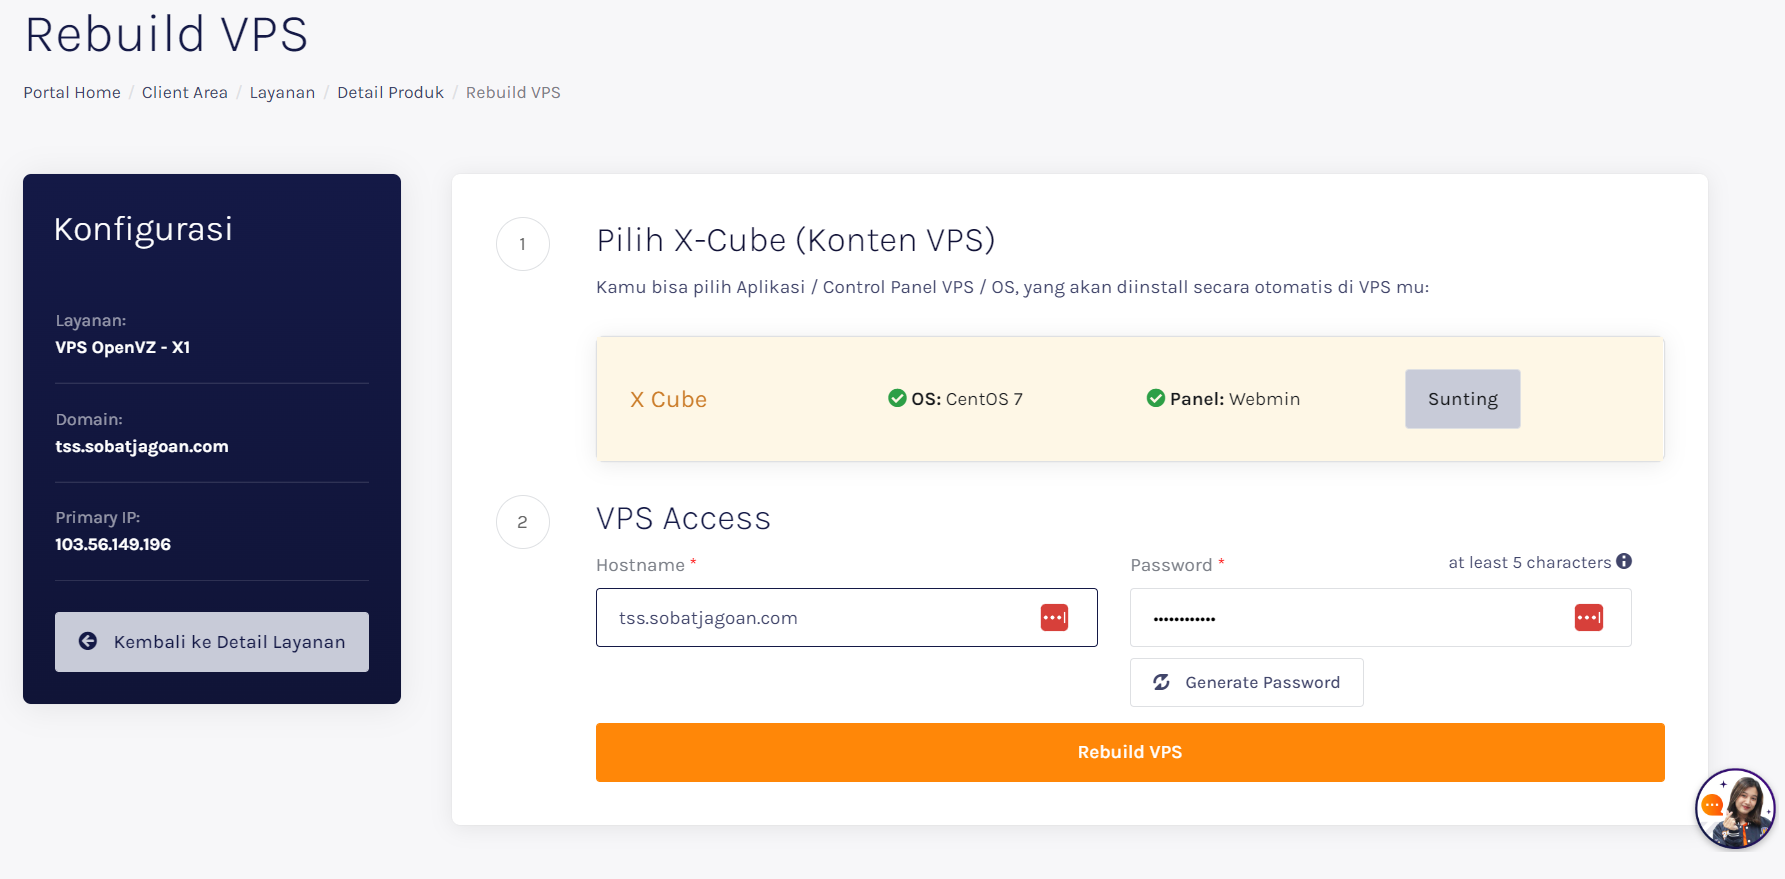Click the VPS Access heading
Viewport: 1785px width, 879px height.
coord(683,519)
